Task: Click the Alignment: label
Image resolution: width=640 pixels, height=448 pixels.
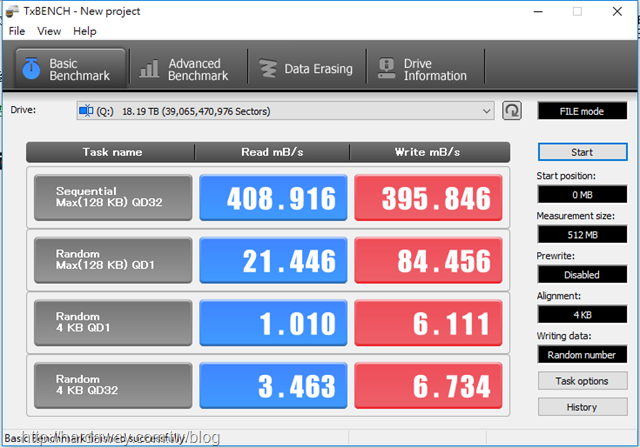Action: click(x=558, y=296)
